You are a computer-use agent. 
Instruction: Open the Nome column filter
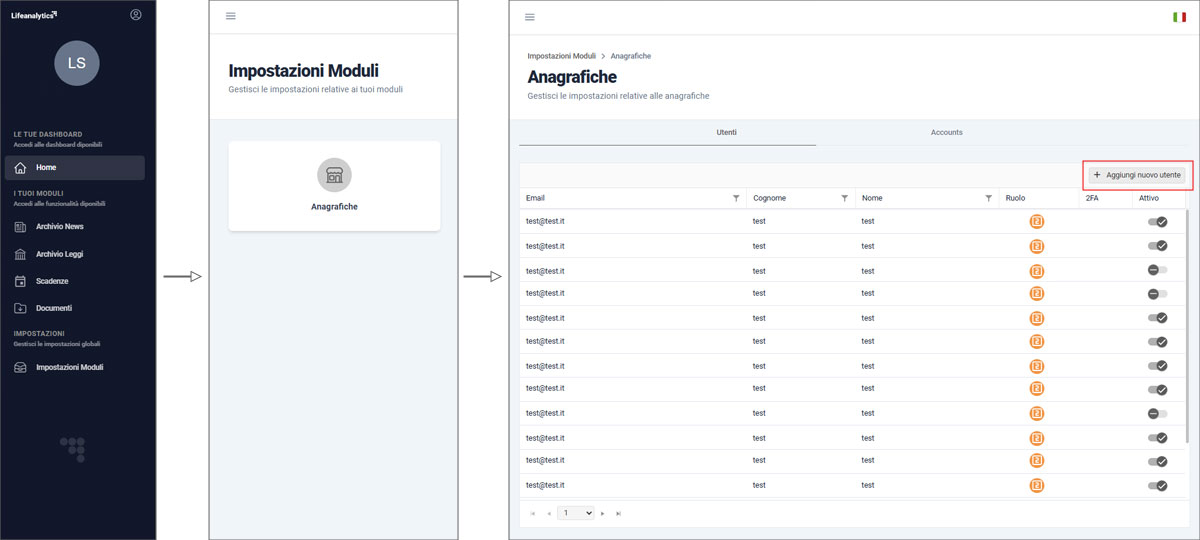[989, 198]
